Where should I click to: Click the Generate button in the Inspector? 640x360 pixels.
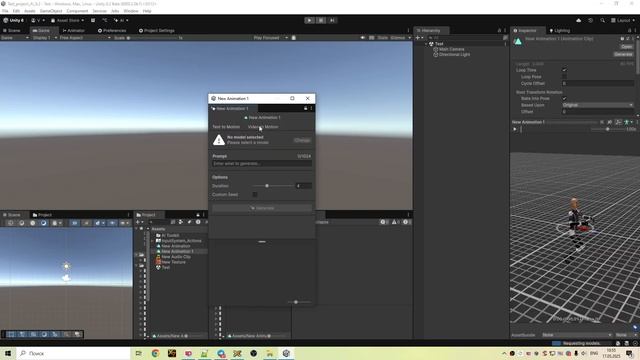623,54
